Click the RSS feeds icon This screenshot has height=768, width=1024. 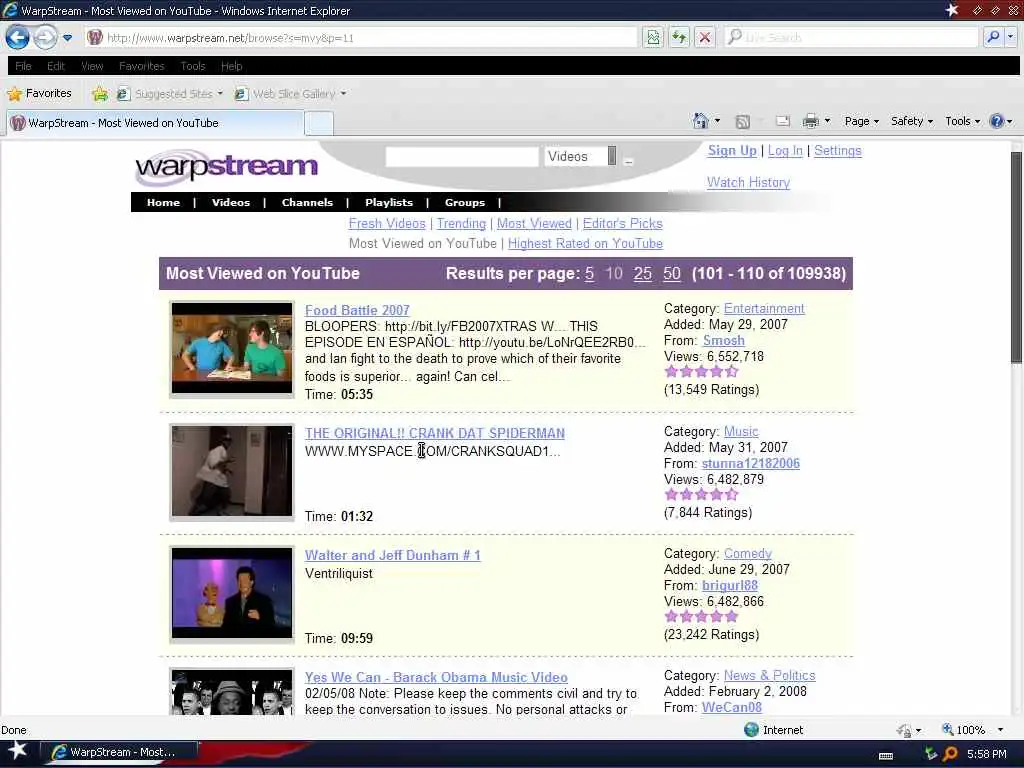click(x=743, y=121)
